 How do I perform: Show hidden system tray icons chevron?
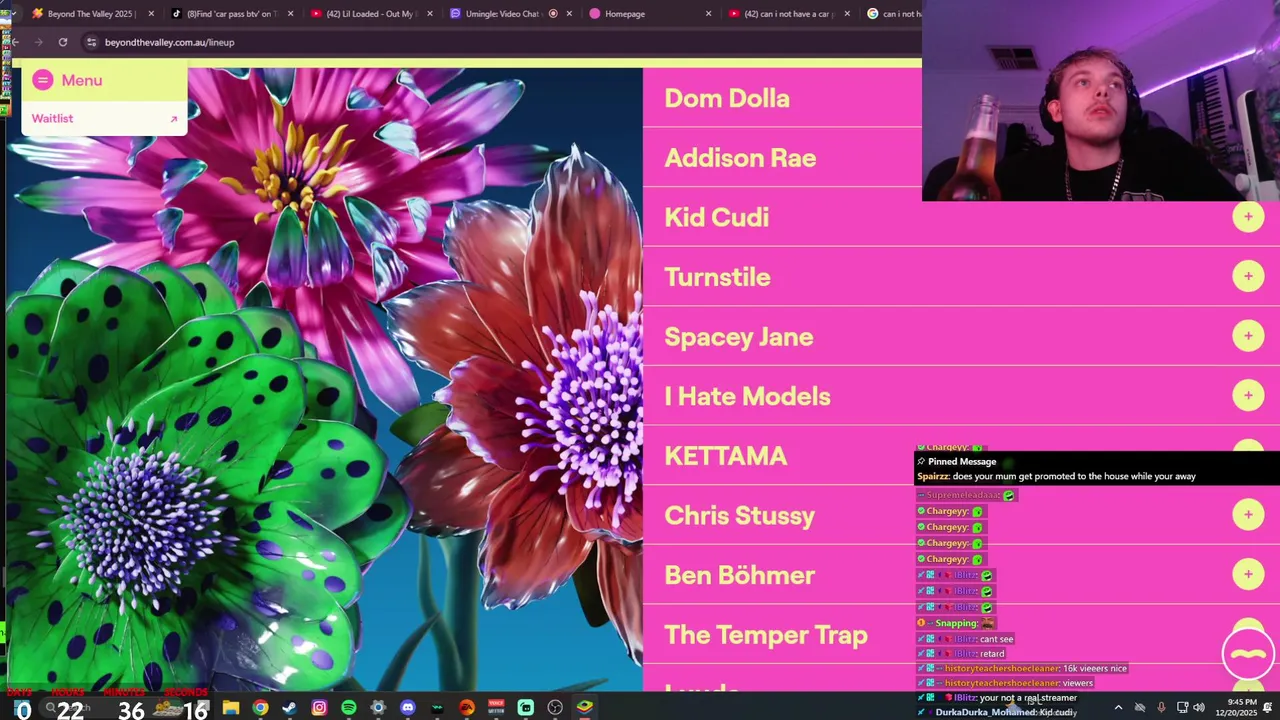click(1118, 708)
